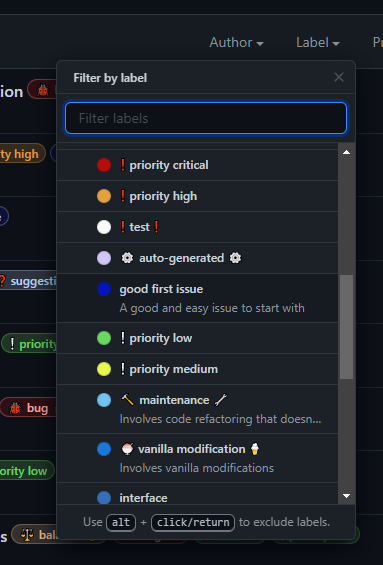Select the interface label
The width and height of the screenshot is (383, 565).
197,495
